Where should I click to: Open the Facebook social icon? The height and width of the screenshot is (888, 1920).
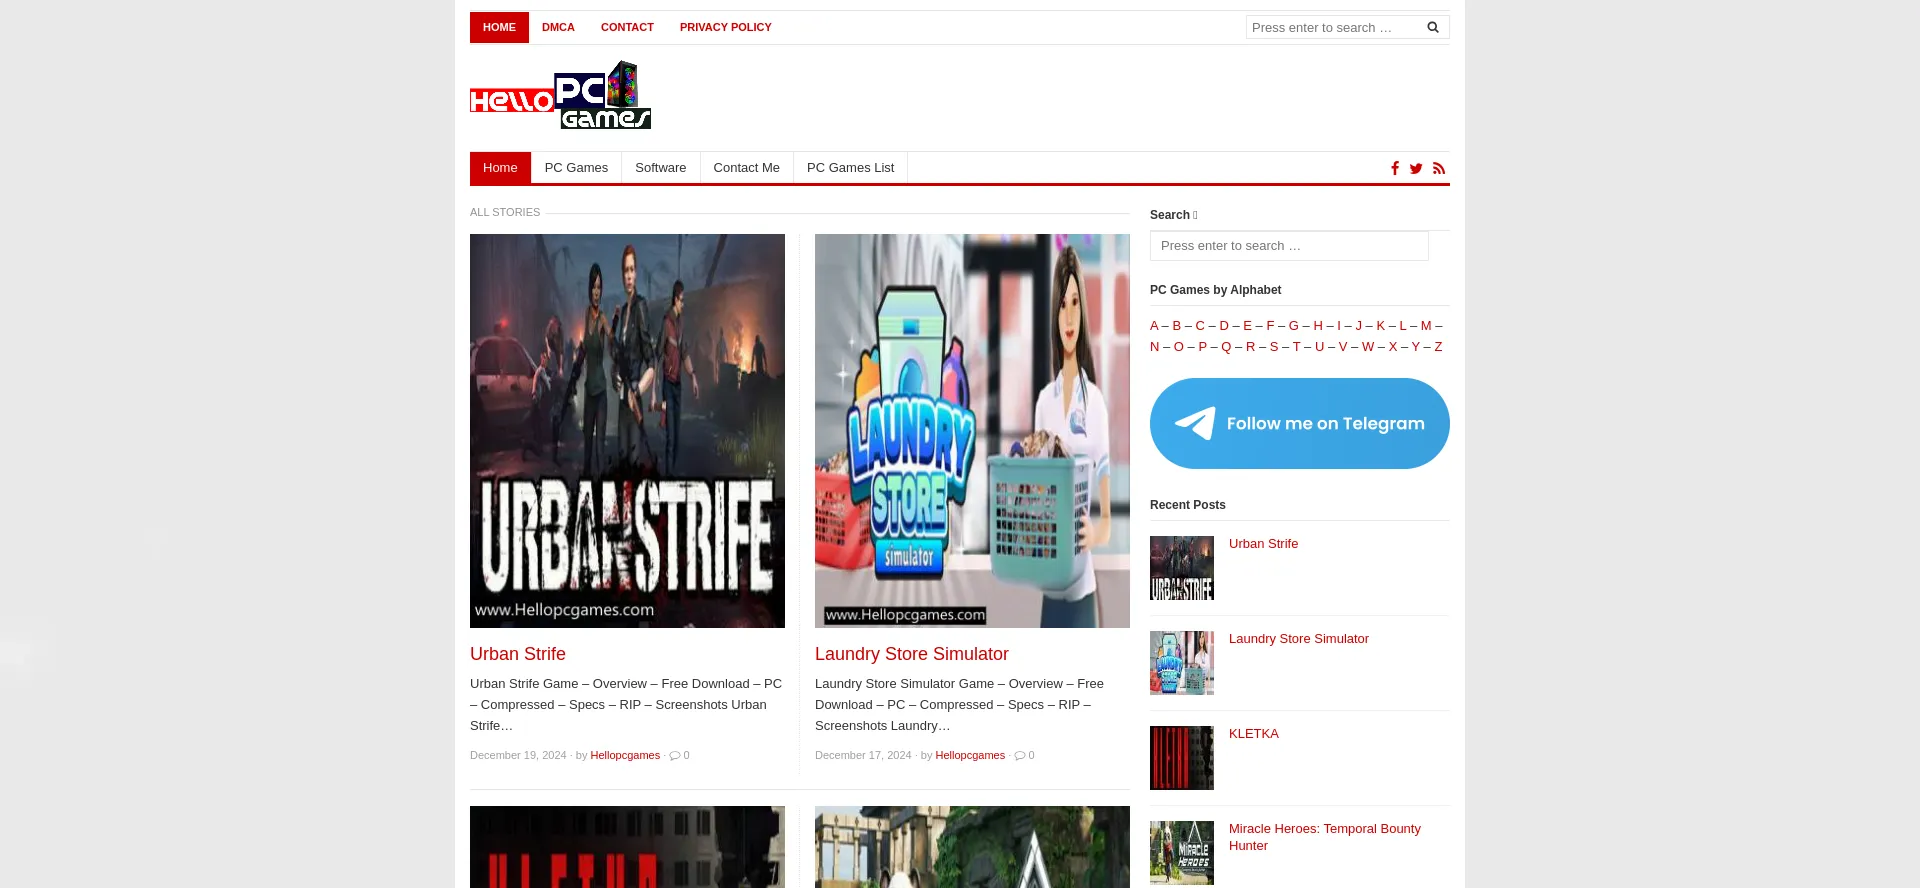pos(1395,168)
